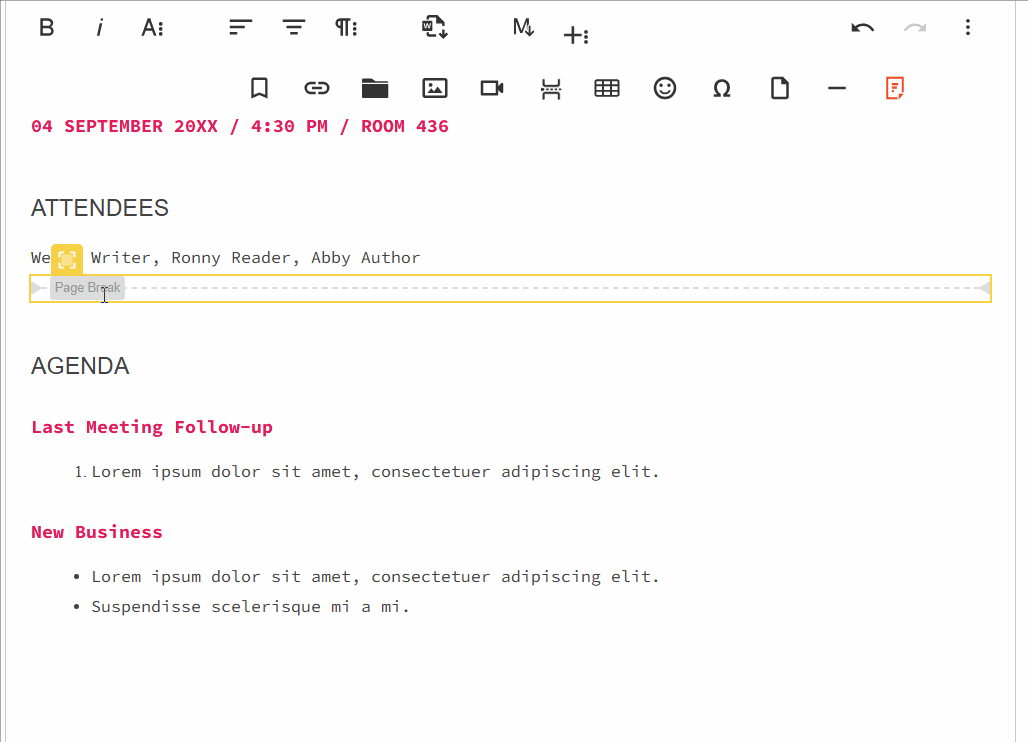The image size is (1028, 742).
Task: Open the emoji picker
Action: (x=665, y=88)
